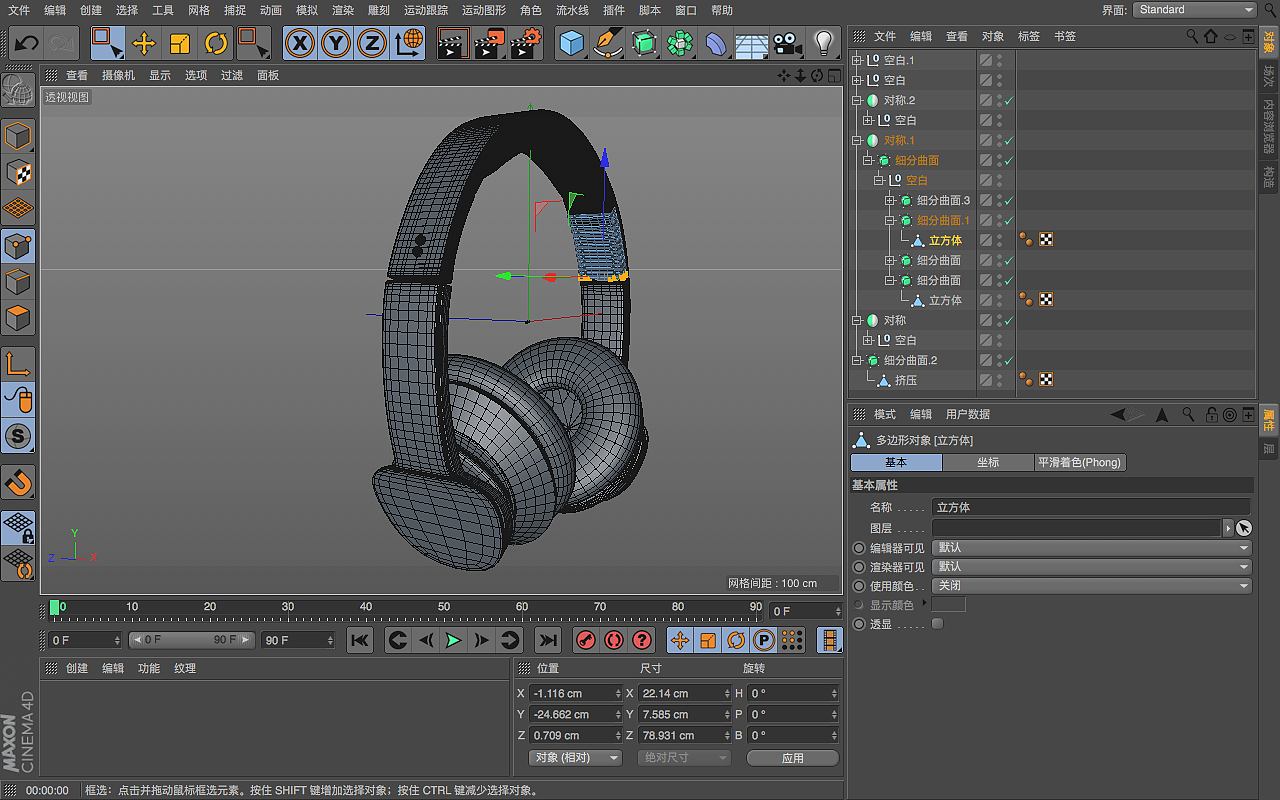Open the 使用颜色 dropdown

pos(1091,586)
